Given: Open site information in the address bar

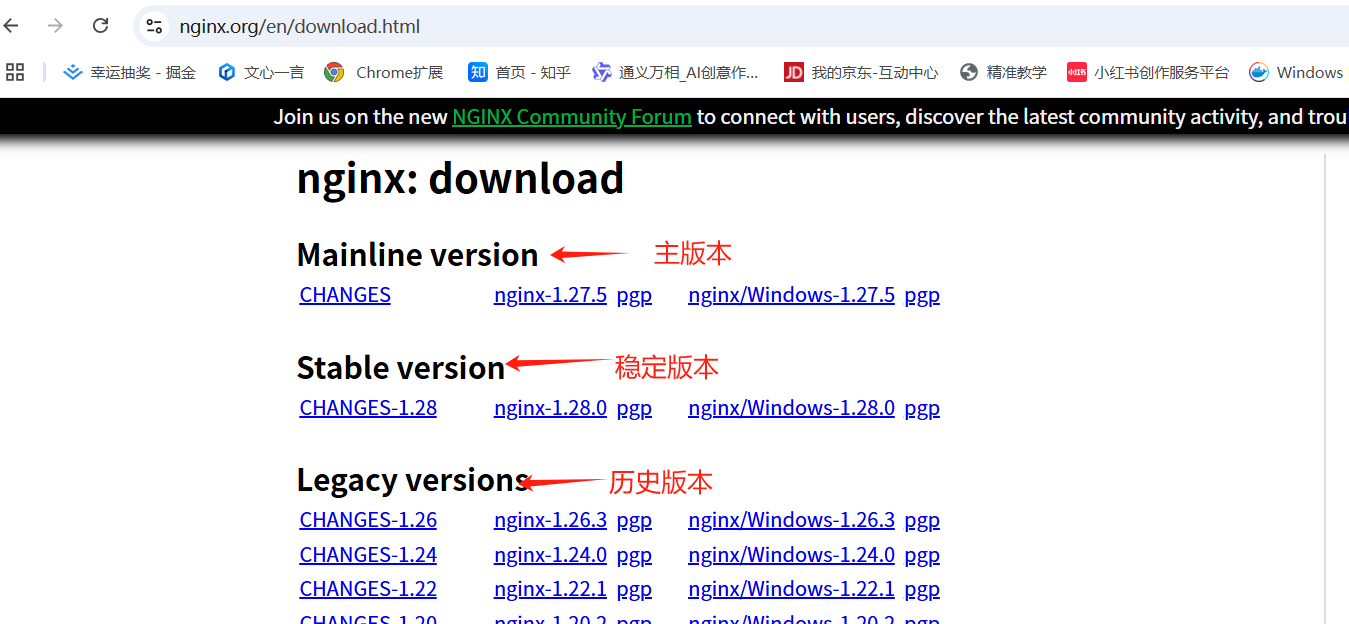Looking at the screenshot, I should point(155,26).
